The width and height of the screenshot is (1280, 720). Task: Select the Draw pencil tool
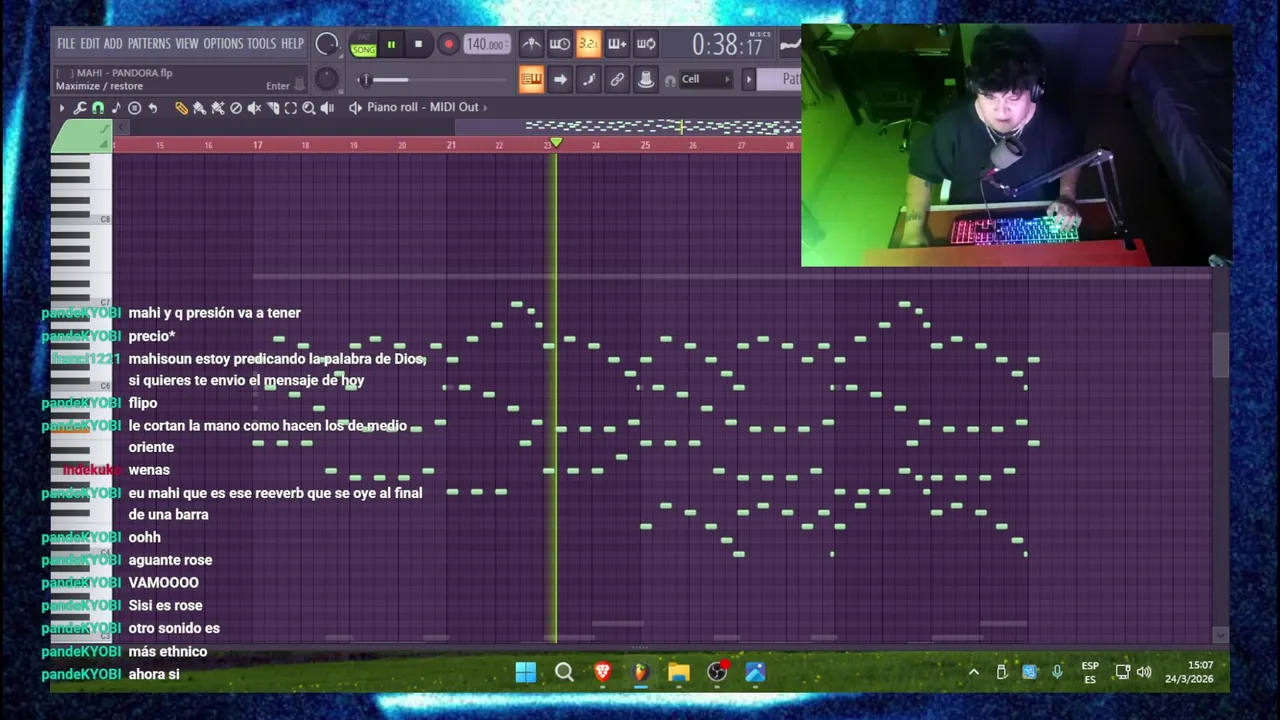(181, 108)
